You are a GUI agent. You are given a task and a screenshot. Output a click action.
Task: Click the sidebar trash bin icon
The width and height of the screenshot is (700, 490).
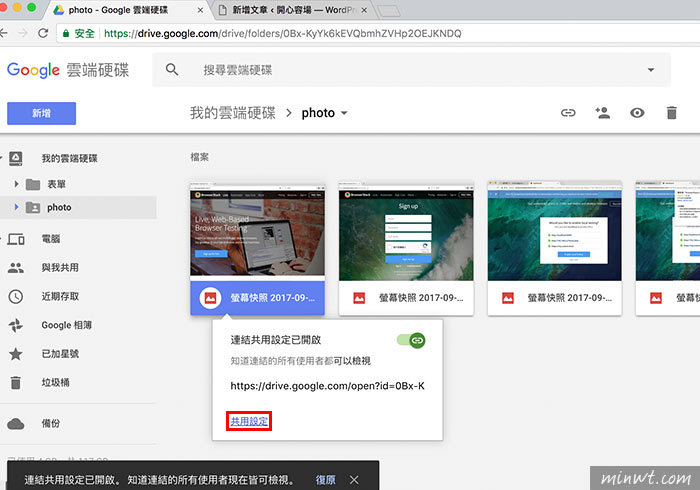[16, 382]
